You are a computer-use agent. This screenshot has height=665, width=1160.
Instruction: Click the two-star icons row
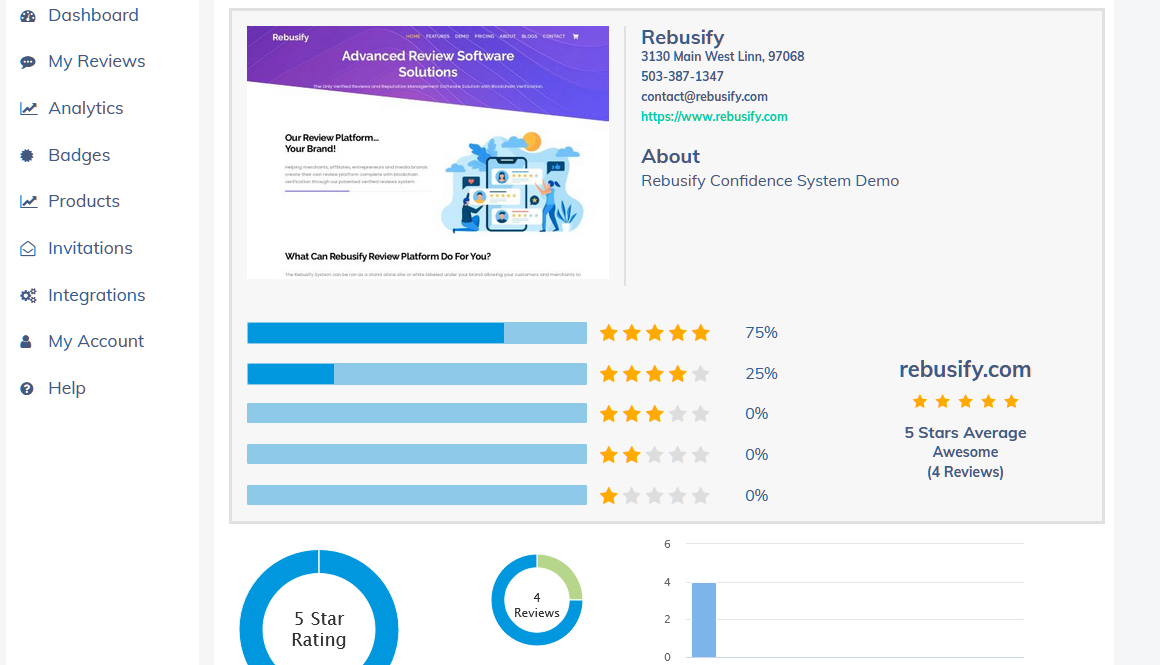click(655, 454)
